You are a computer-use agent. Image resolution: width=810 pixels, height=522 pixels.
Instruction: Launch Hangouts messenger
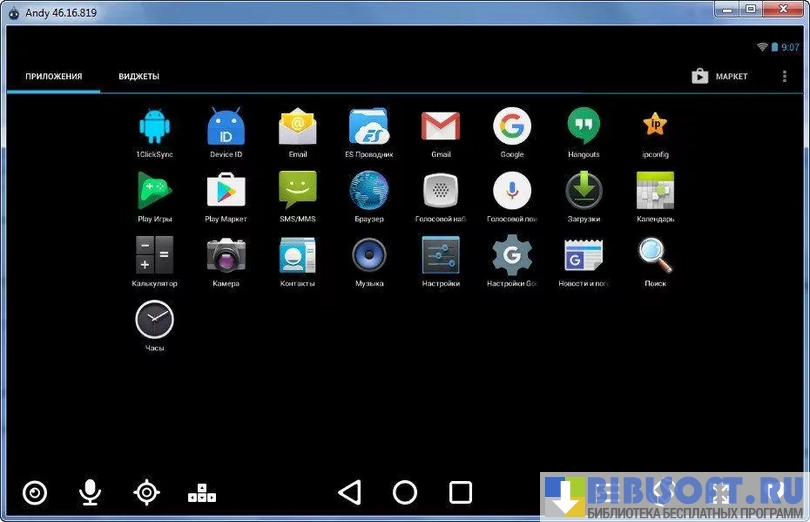pos(583,128)
